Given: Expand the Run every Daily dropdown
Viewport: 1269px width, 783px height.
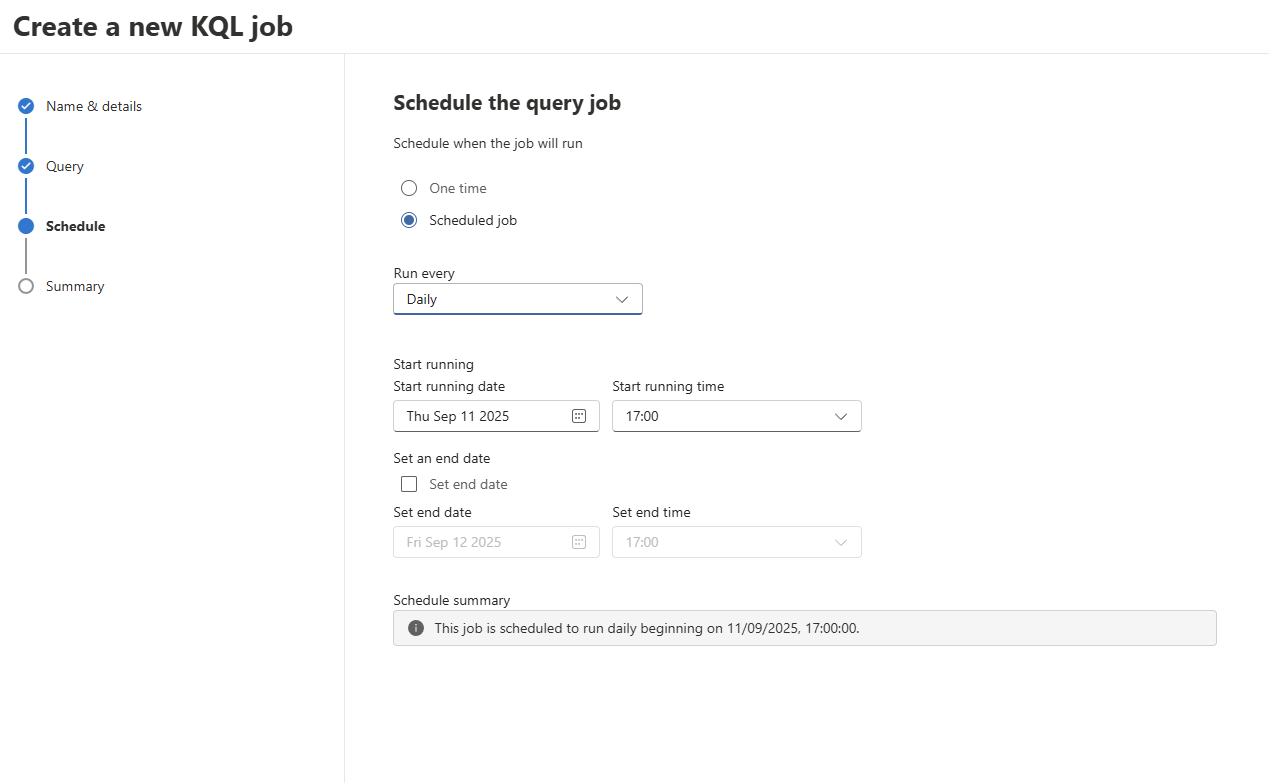Looking at the screenshot, I should pyautogui.click(x=517, y=299).
